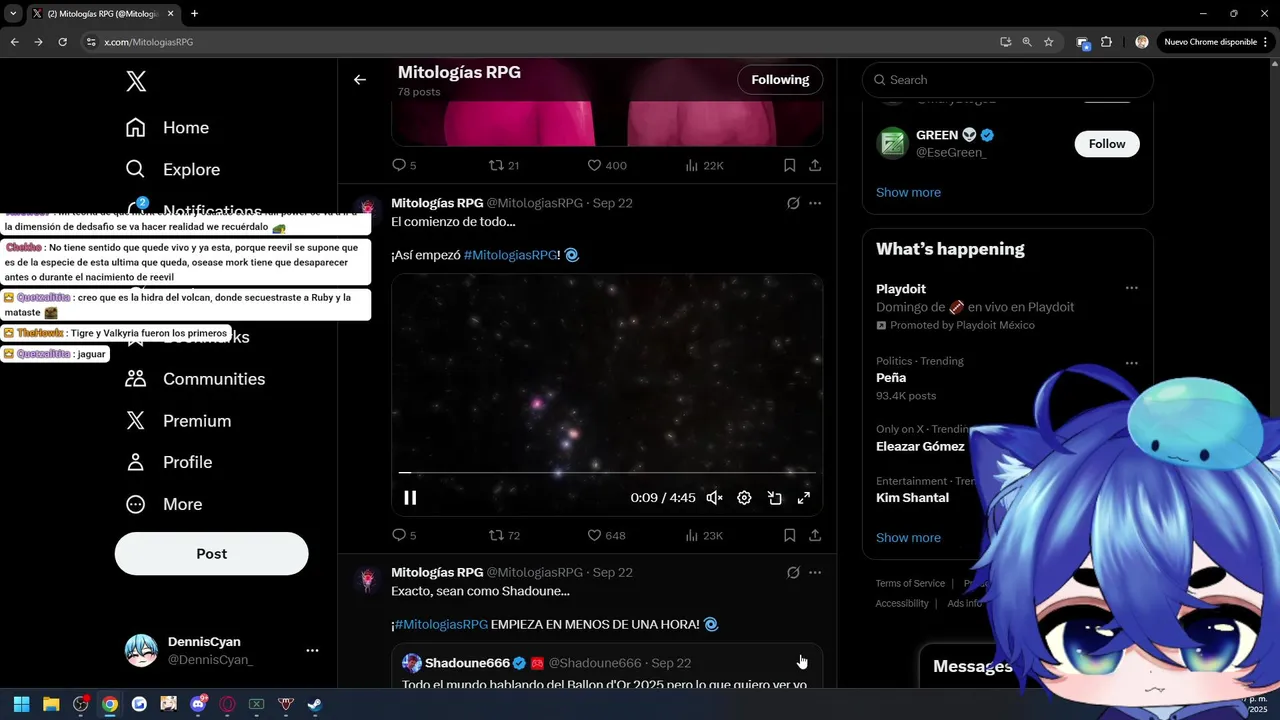This screenshot has width=1280, height=720.
Task: Open Grok actions on El comienzo post
Action: (793, 203)
